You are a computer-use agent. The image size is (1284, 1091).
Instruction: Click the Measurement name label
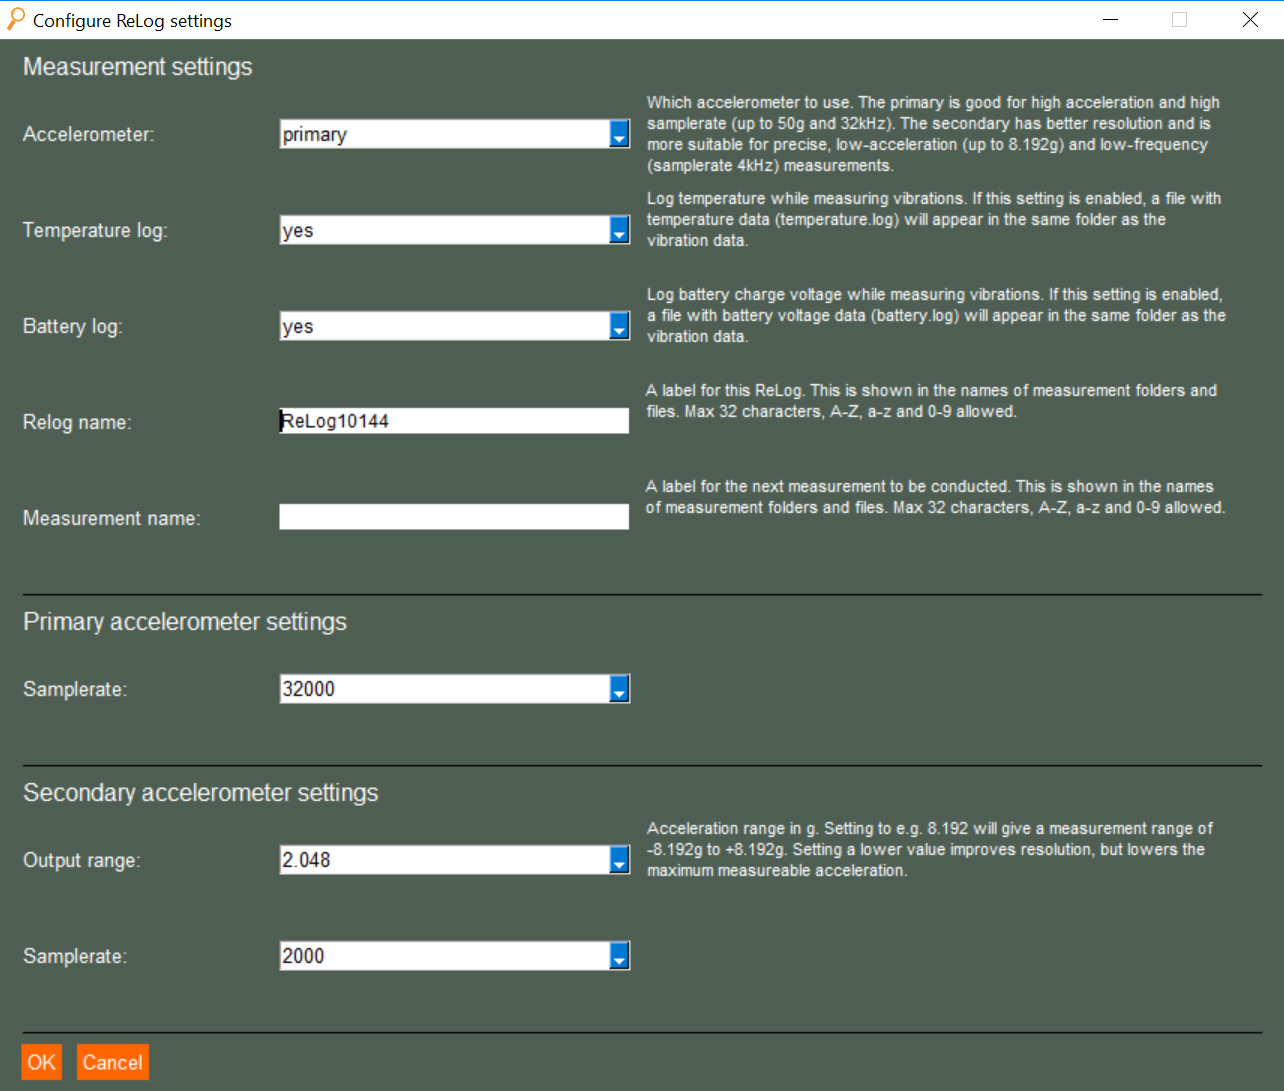click(x=112, y=518)
